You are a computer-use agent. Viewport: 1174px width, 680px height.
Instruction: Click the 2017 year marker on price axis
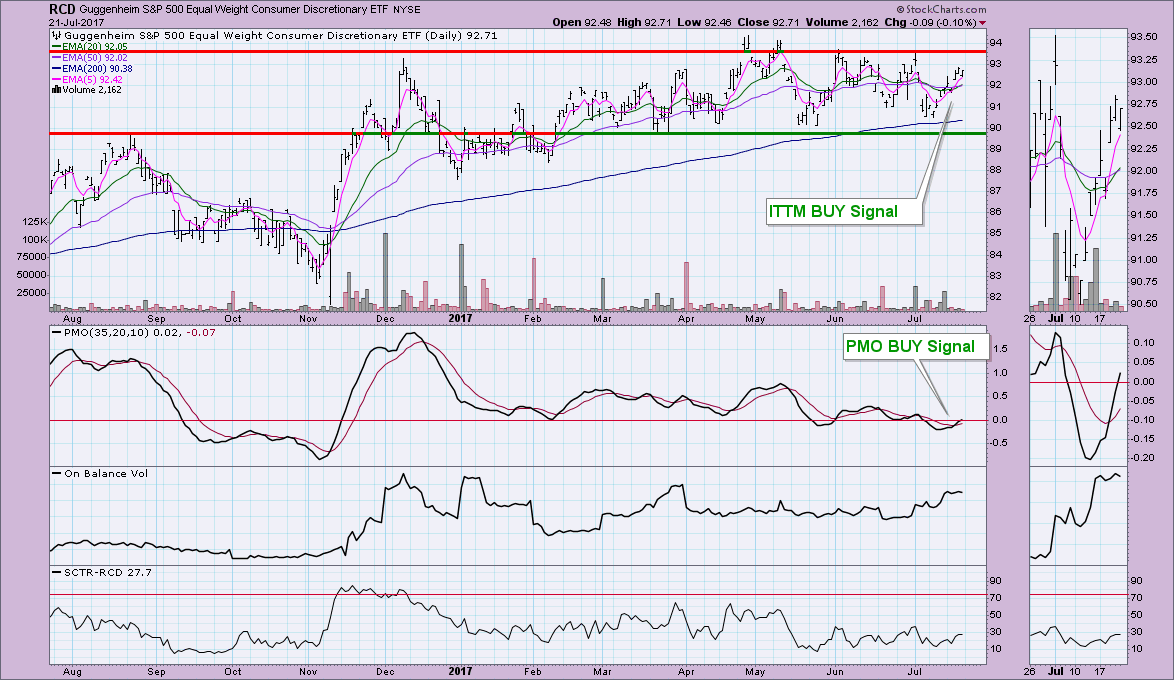point(461,318)
